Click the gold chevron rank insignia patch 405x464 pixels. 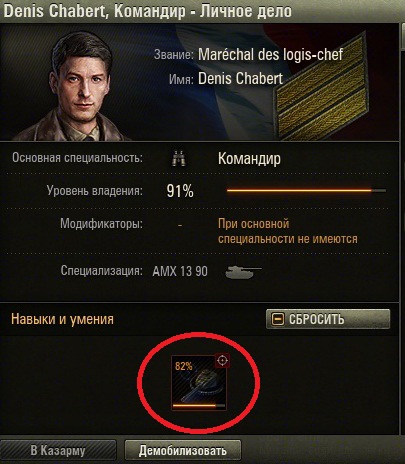(x=323, y=88)
